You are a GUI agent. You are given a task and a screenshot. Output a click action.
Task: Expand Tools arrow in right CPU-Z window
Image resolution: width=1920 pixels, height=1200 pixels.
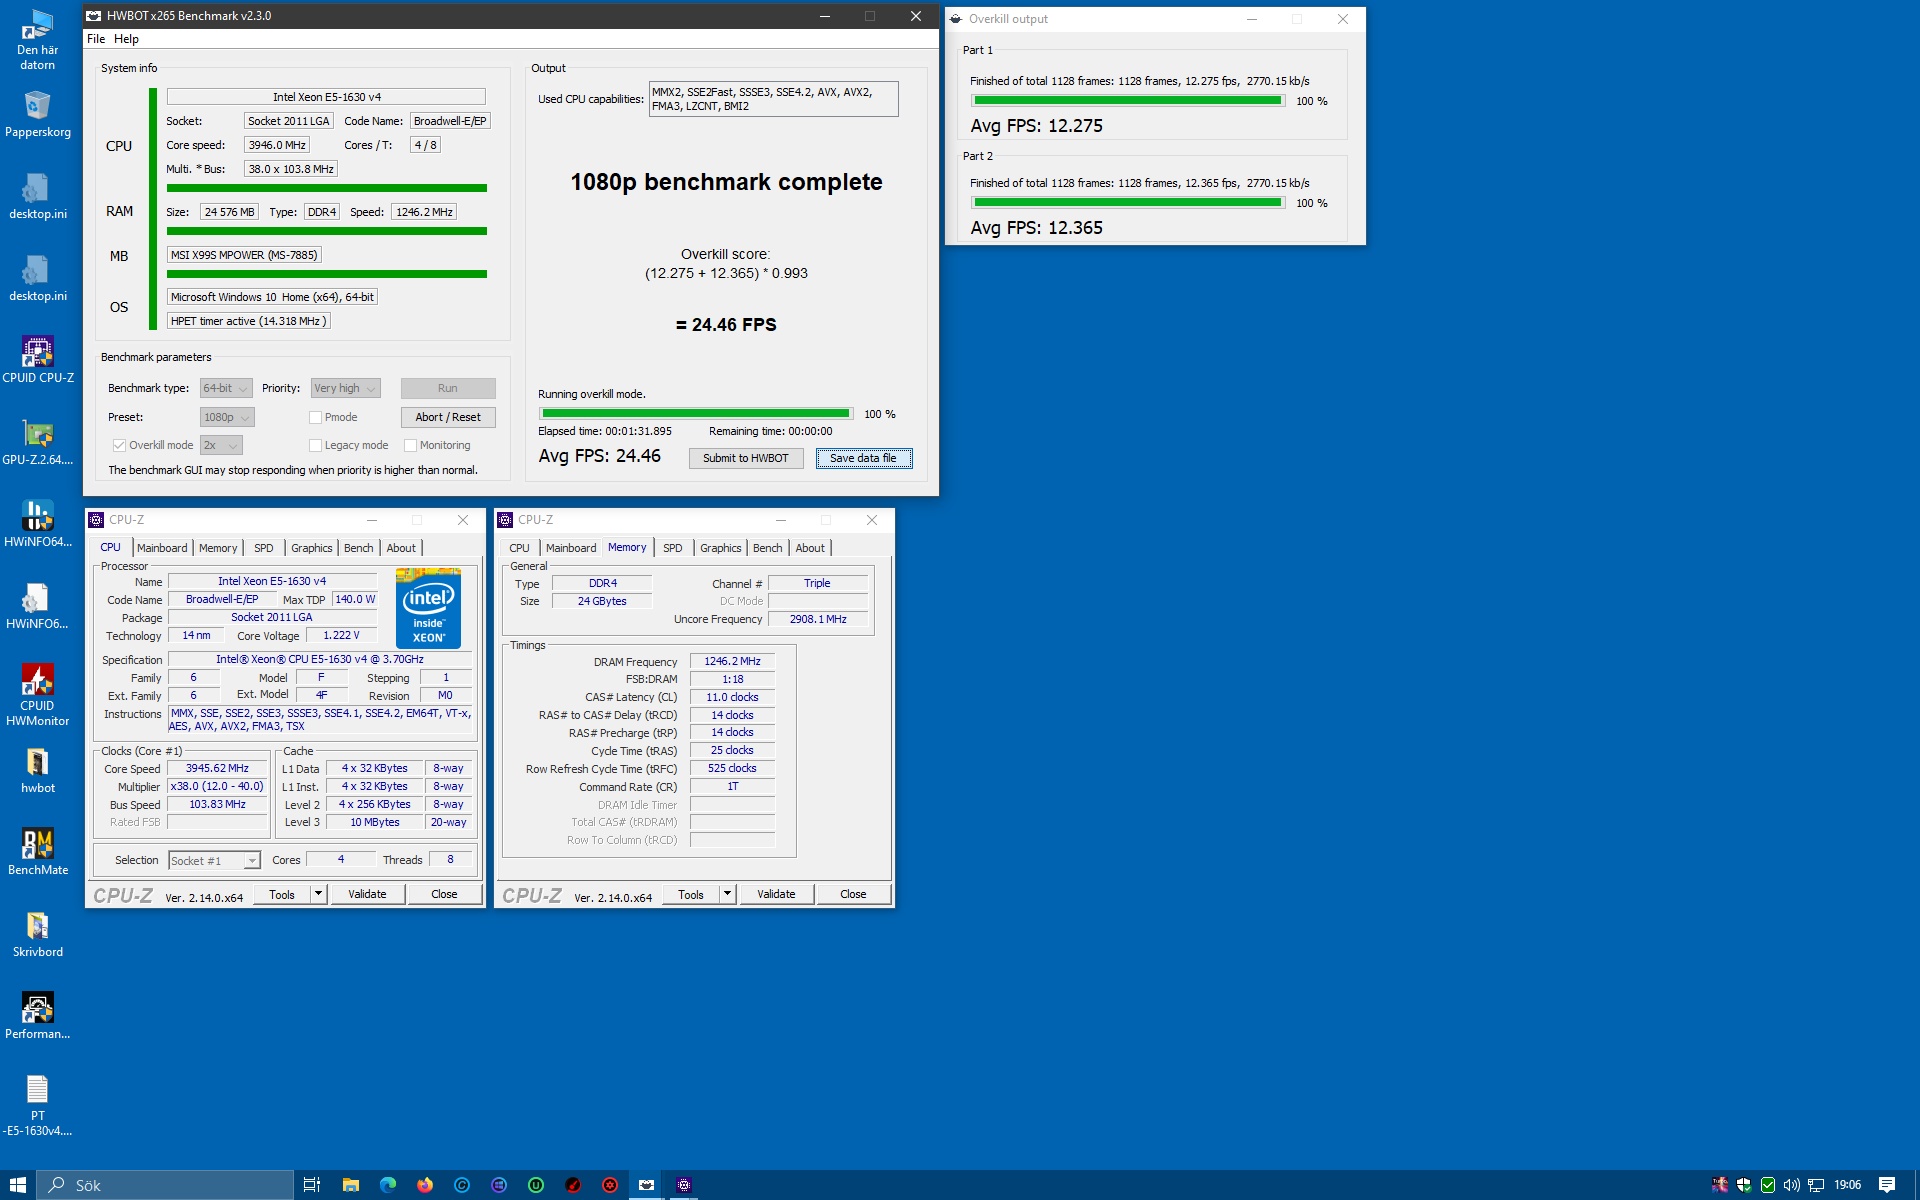tap(727, 894)
